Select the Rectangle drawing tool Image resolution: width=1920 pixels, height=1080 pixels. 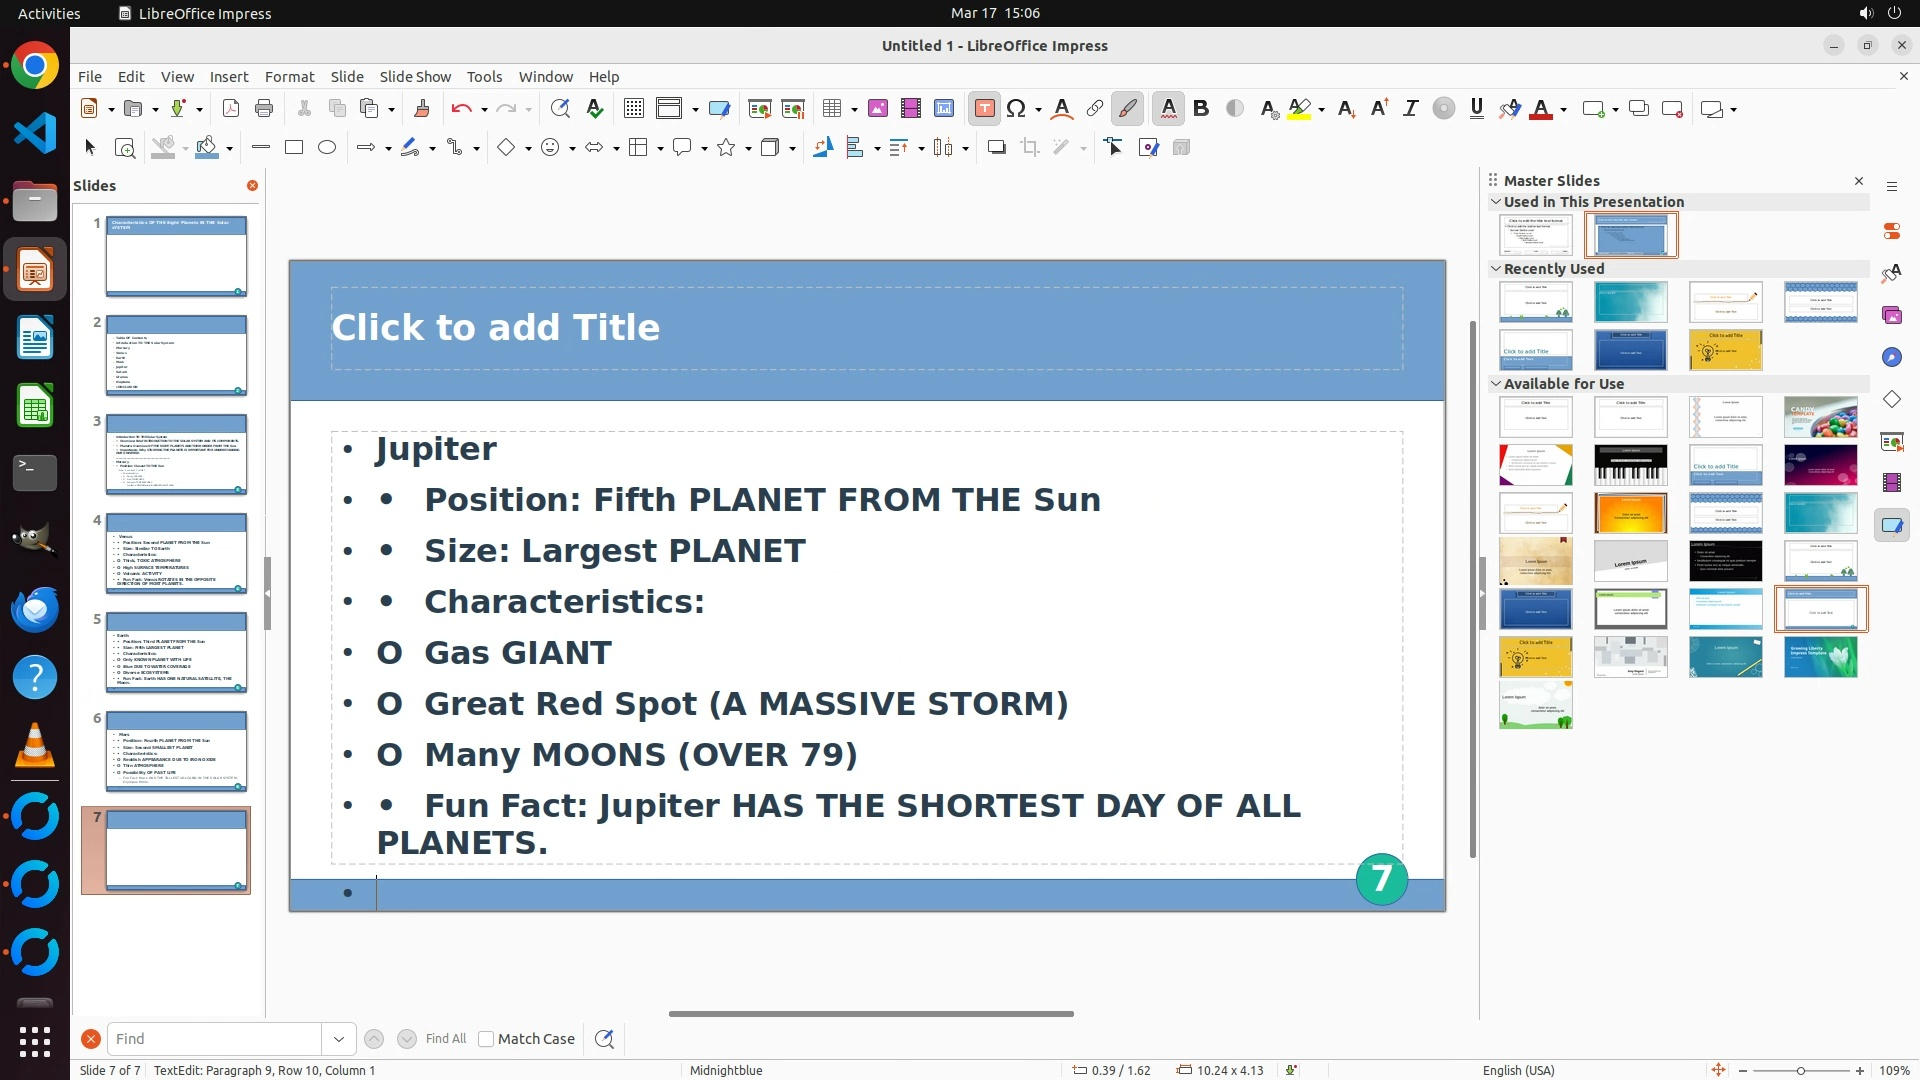click(x=294, y=148)
